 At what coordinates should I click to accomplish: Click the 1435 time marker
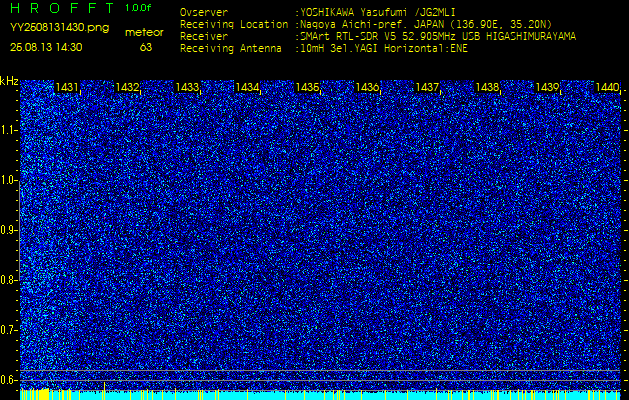(307, 87)
